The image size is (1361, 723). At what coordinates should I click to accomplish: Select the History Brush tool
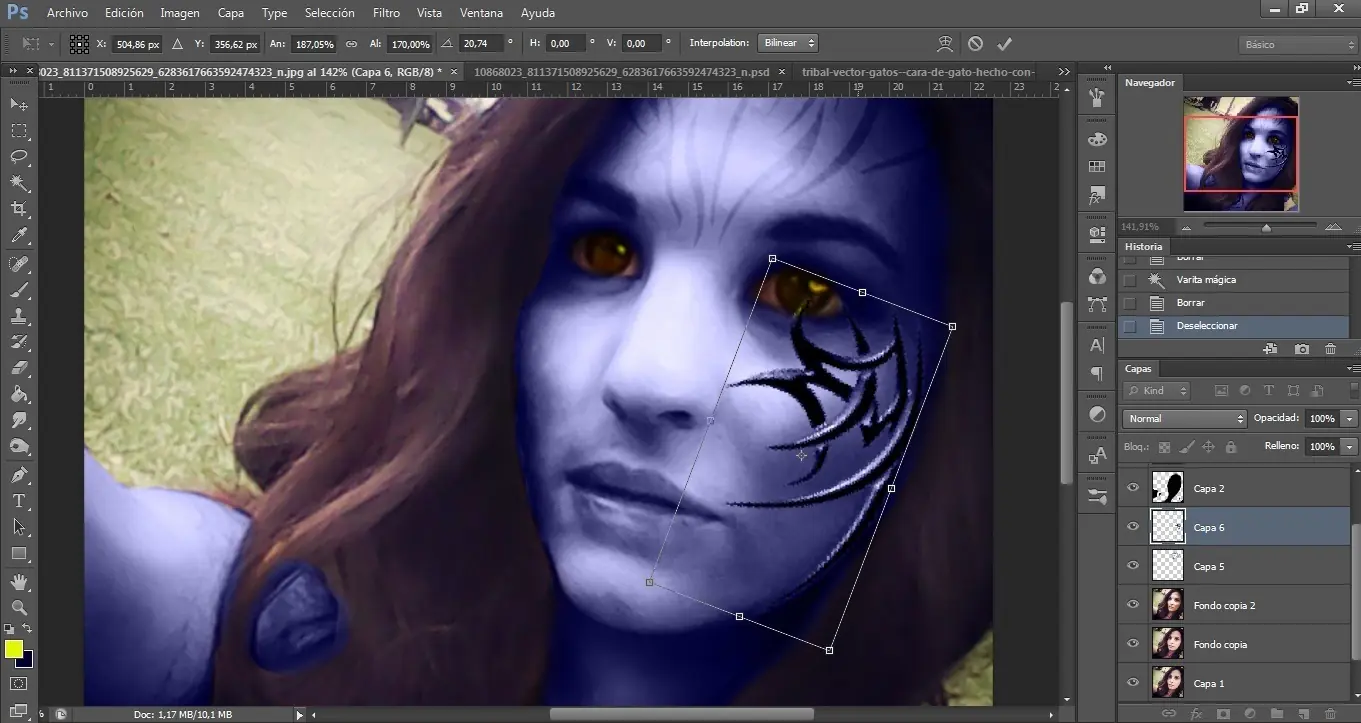(19, 342)
